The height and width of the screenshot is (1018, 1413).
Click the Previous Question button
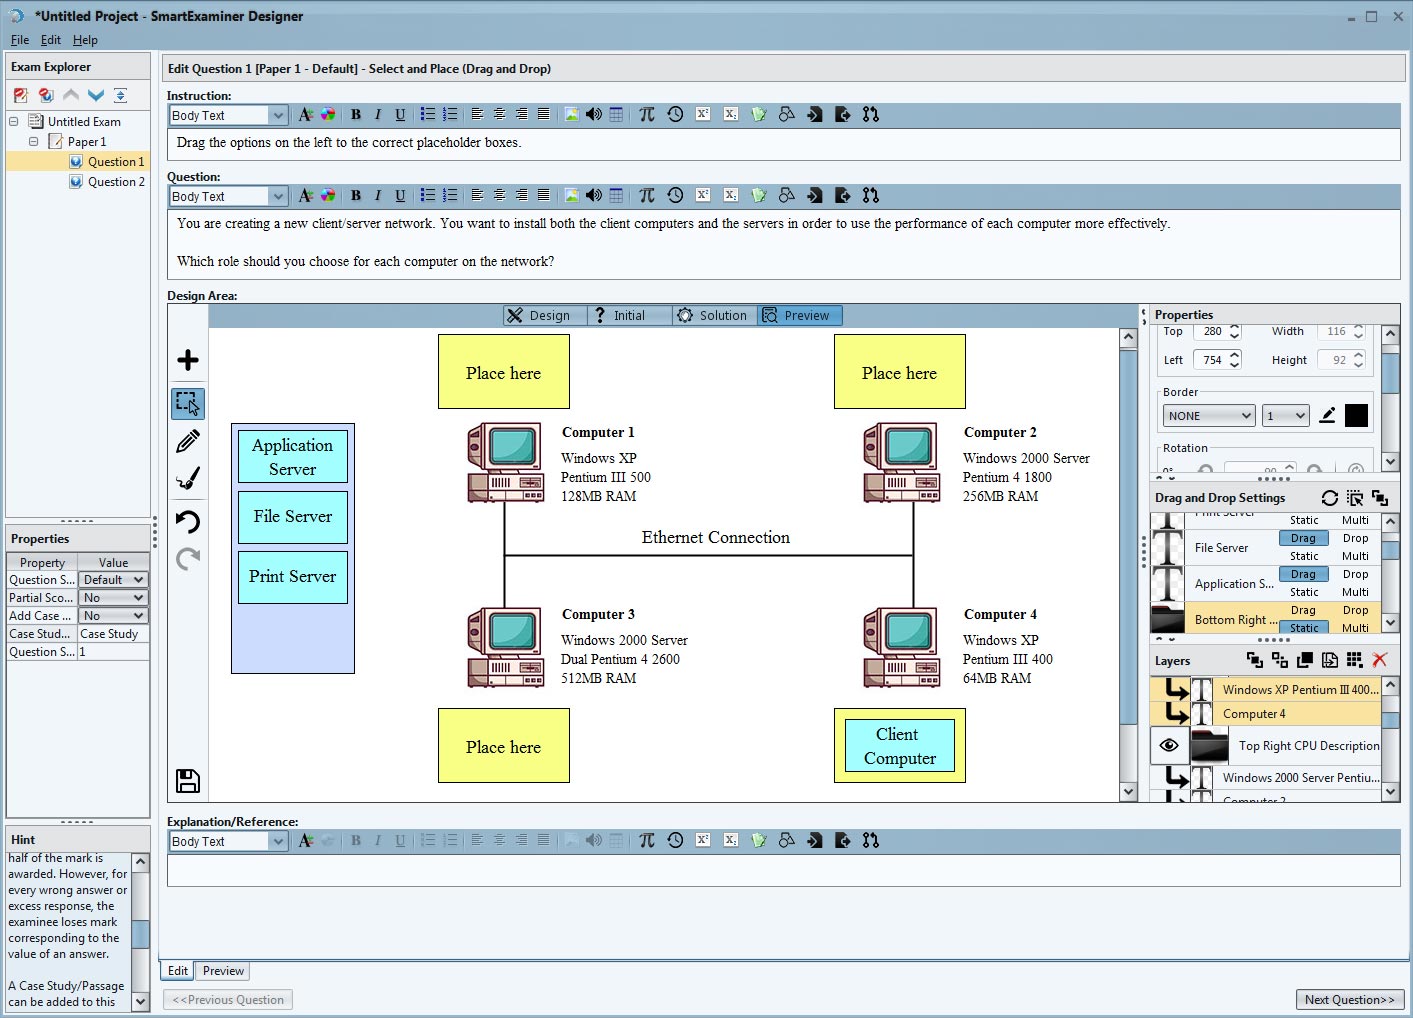point(228,999)
